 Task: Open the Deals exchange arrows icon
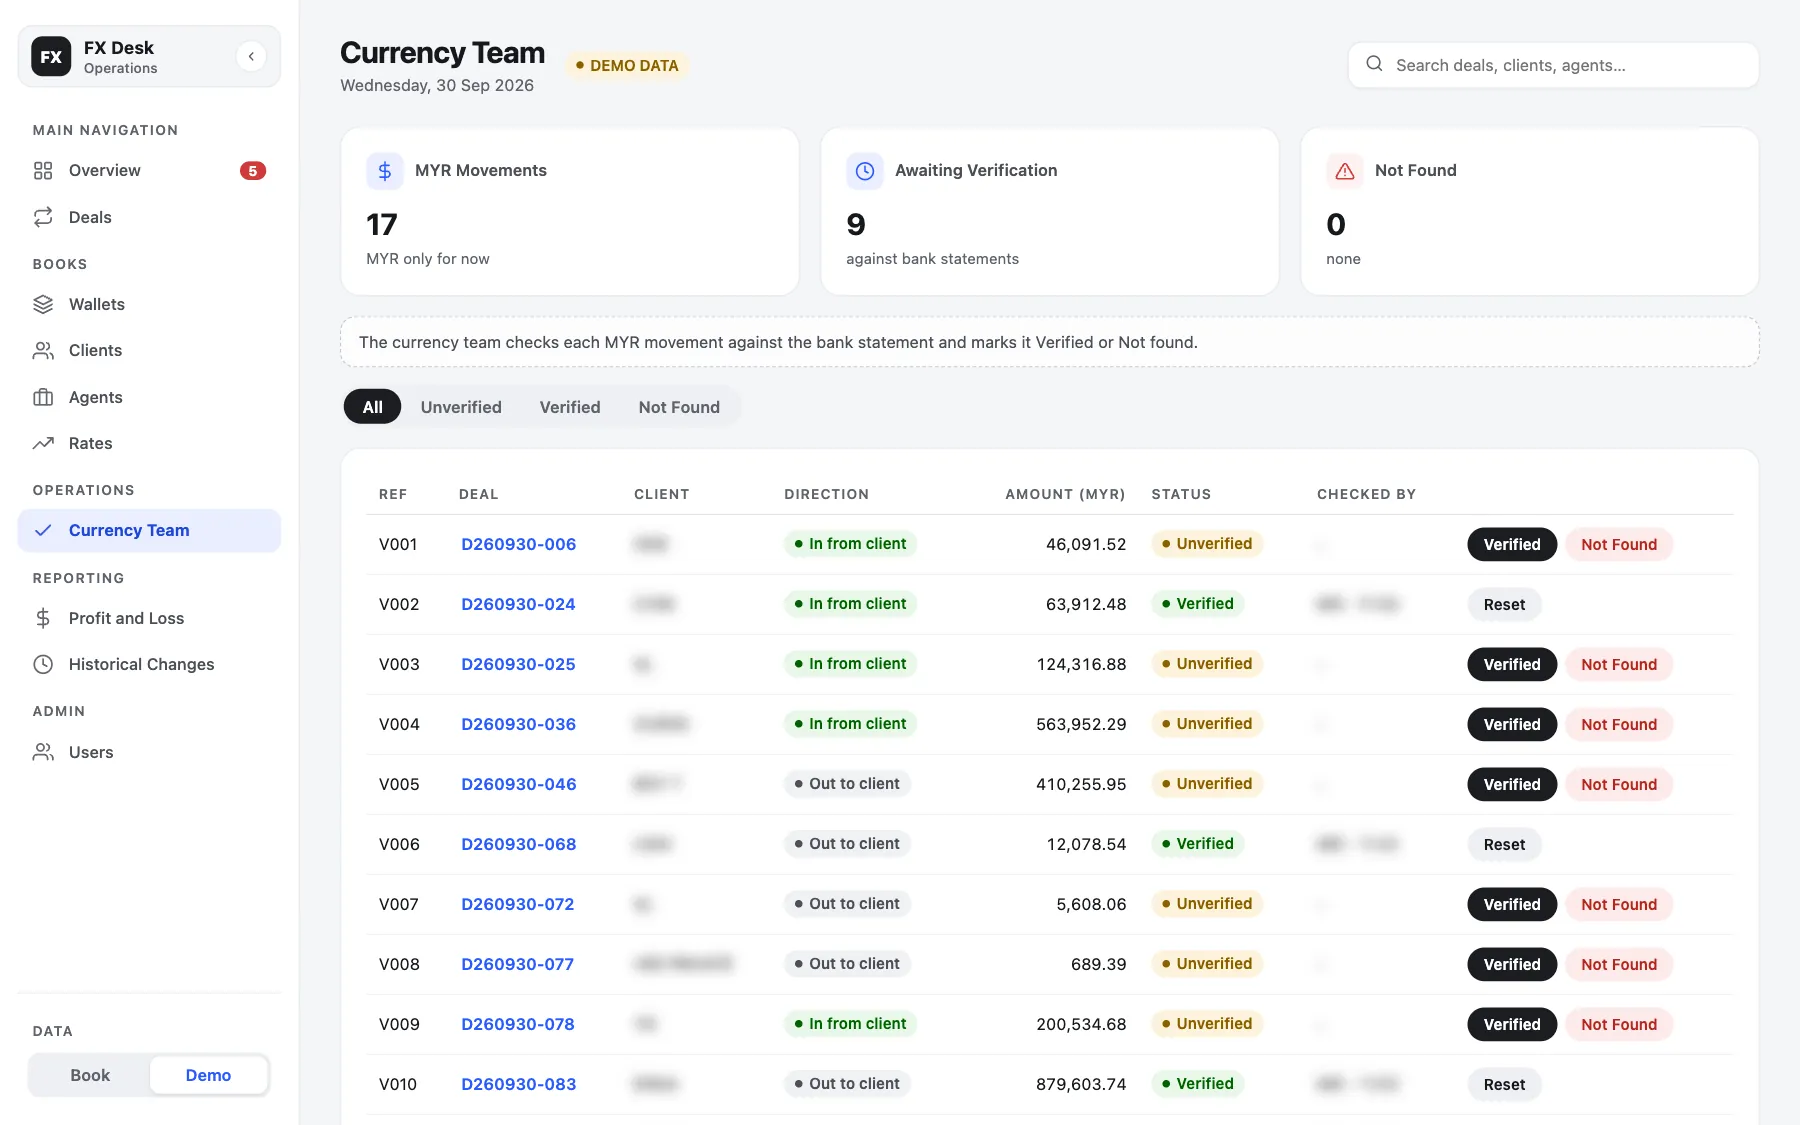click(x=43, y=217)
